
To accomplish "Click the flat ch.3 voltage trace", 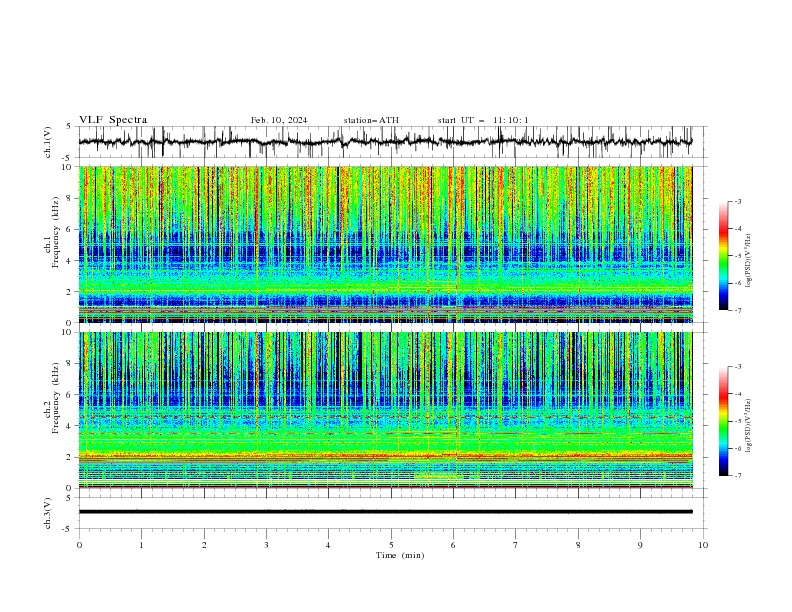I will (385, 512).
